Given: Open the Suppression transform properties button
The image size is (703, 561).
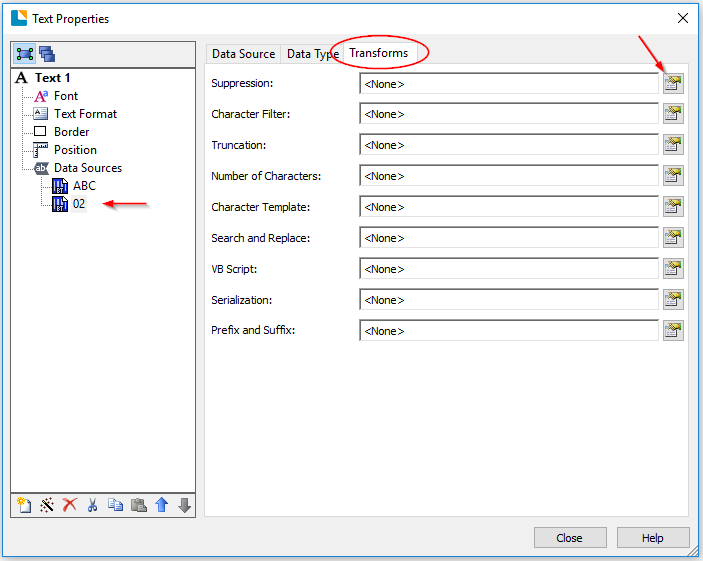Looking at the screenshot, I should [x=673, y=83].
